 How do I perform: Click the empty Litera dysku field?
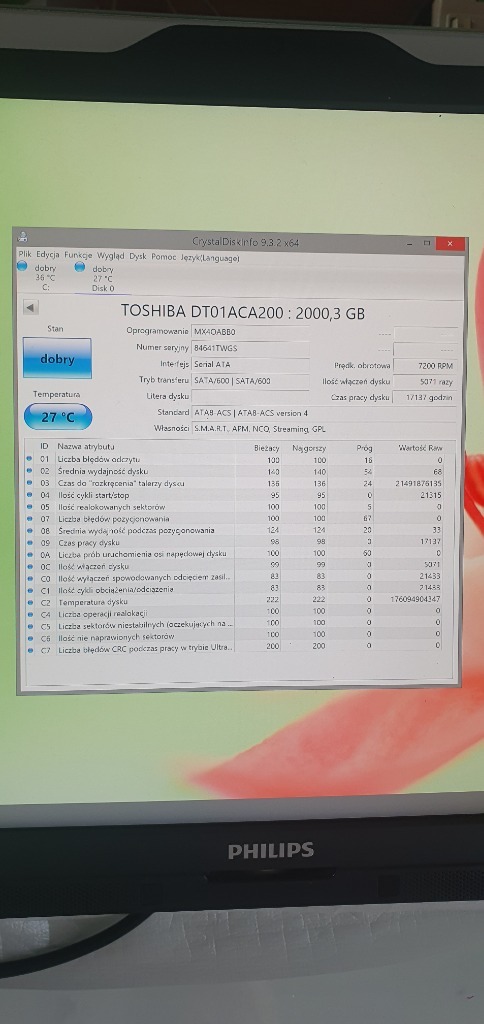click(250, 396)
